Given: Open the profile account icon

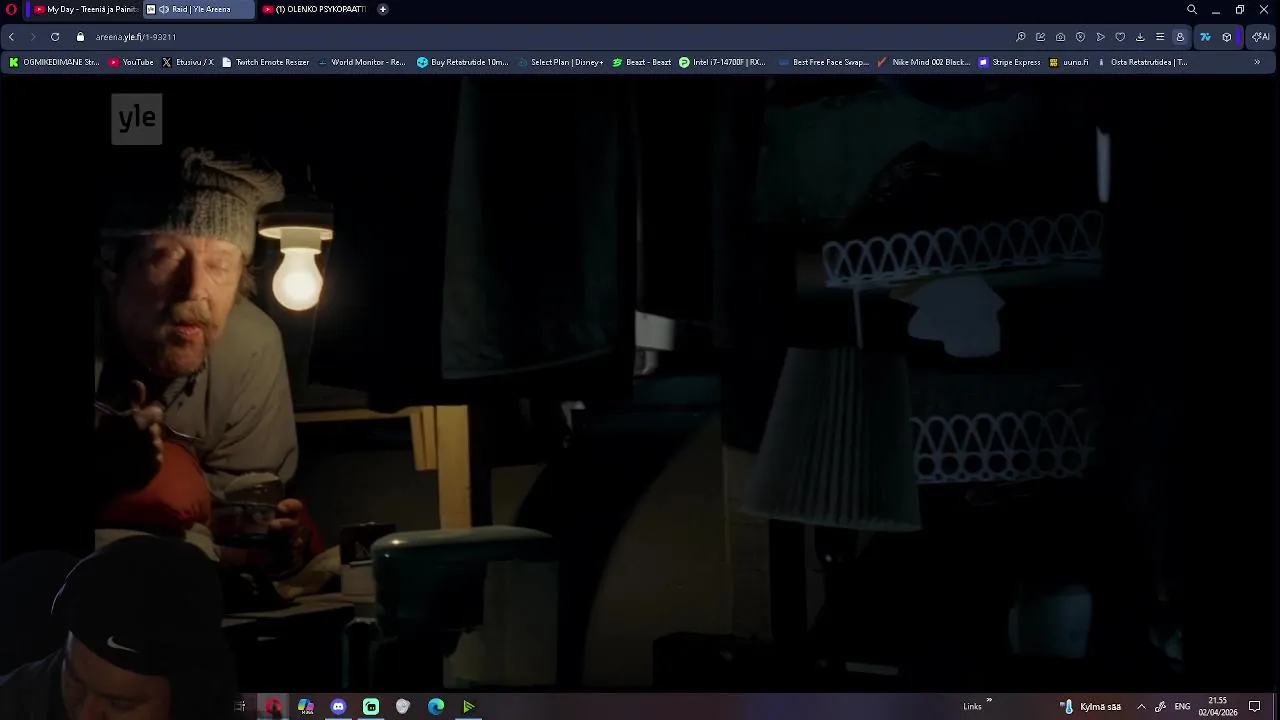Looking at the screenshot, I should (x=1180, y=37).
